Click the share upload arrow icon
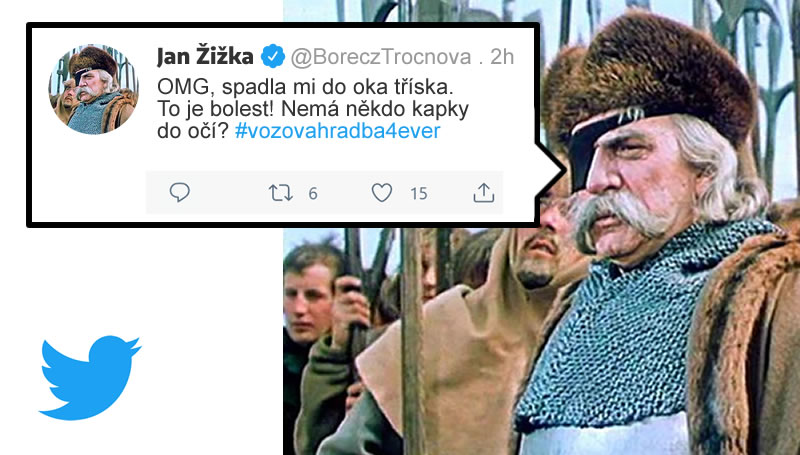 pos(484,193)
